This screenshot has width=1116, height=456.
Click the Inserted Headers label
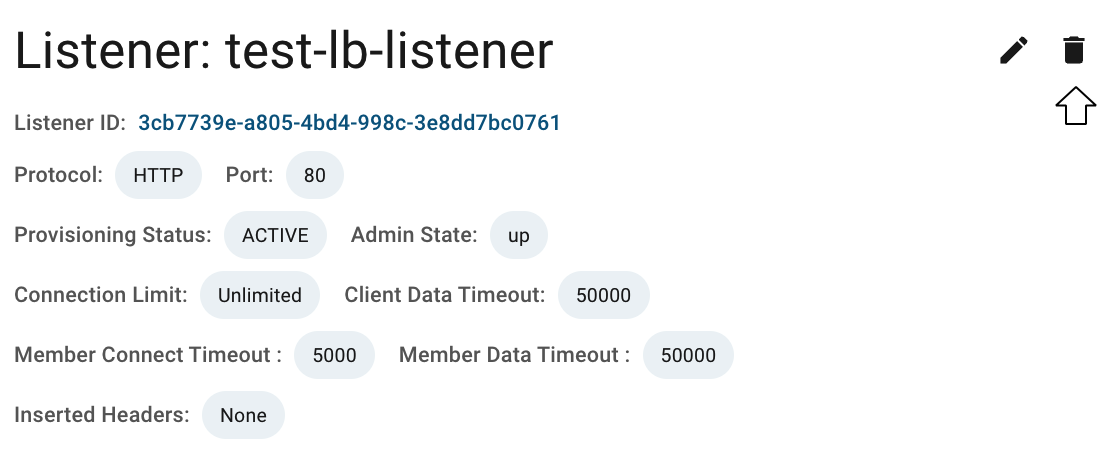(102, 415)
